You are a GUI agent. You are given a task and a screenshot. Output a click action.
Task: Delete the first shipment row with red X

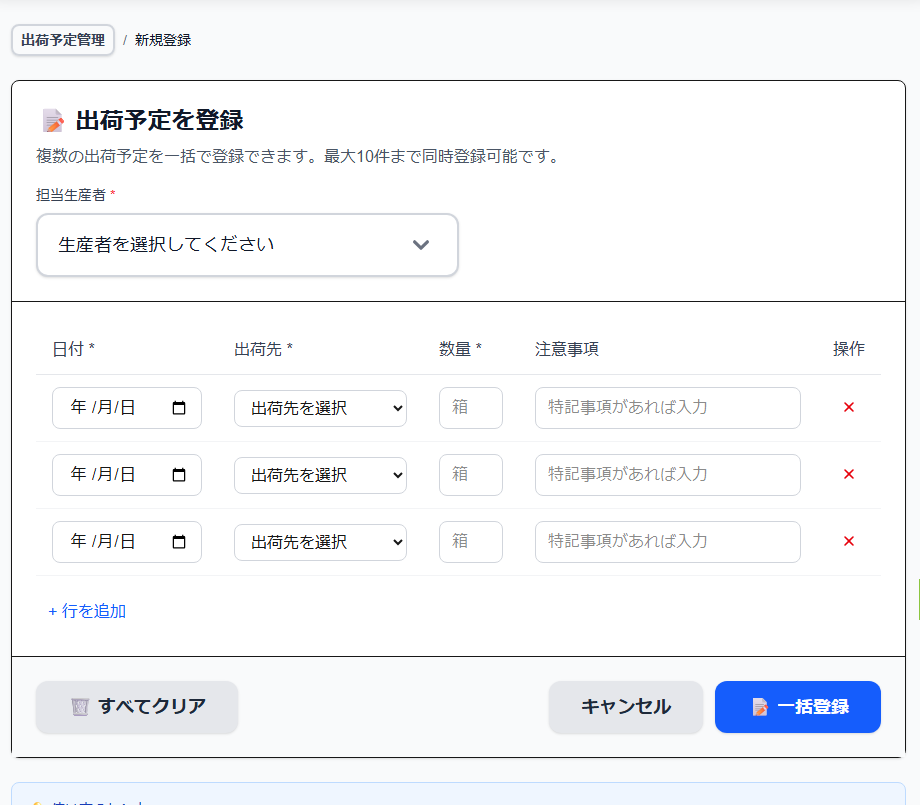pyautogui.click(x=849, y=407)
